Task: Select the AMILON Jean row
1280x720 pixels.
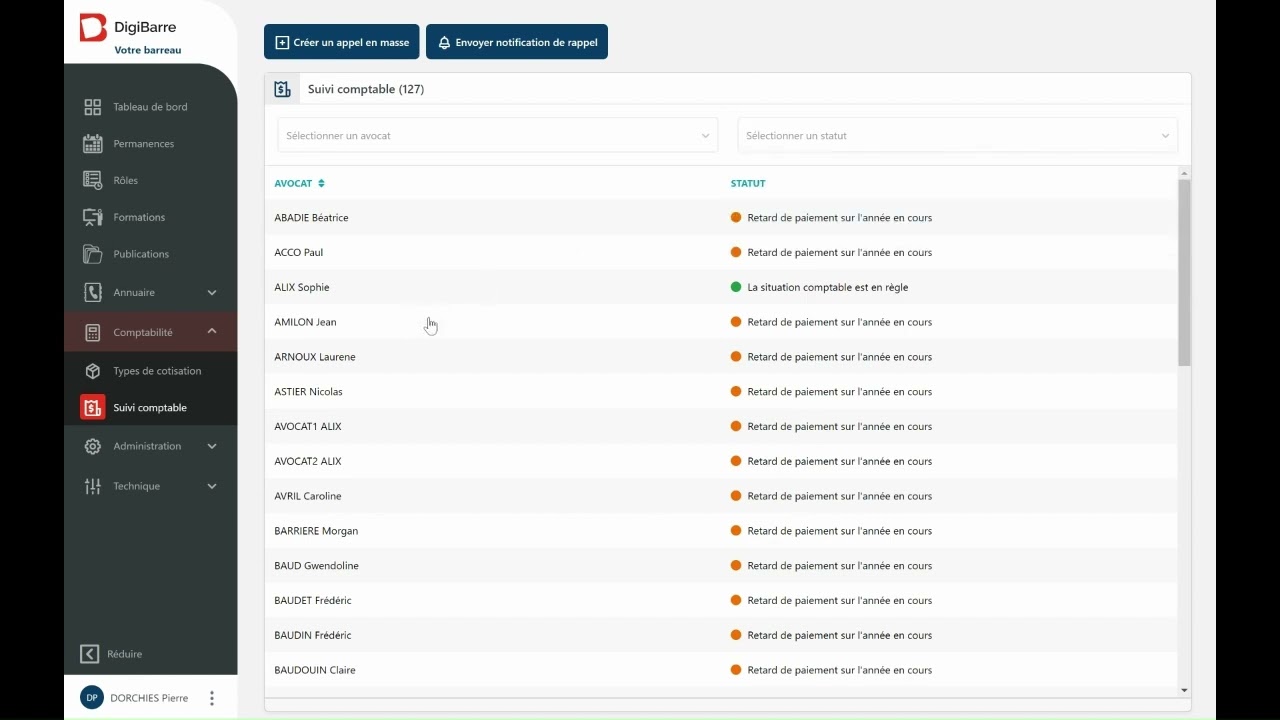Action: point(721,323)
